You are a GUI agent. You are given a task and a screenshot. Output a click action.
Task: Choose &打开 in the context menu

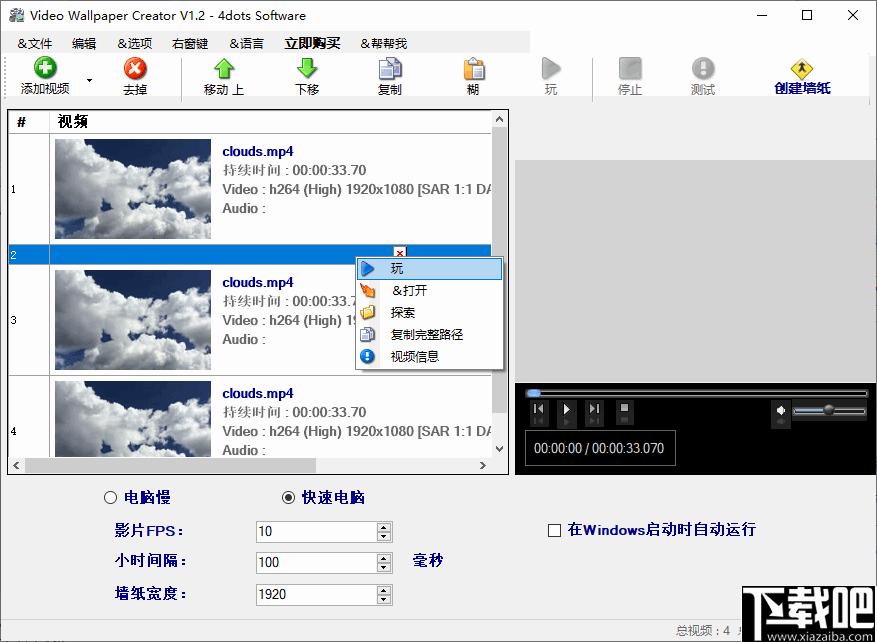click(429, 291)
